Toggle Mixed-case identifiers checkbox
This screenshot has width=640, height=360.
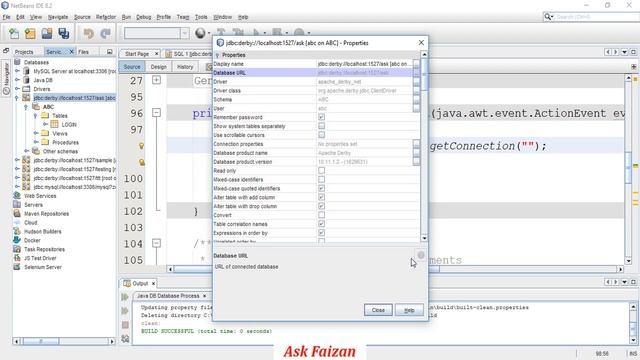(x=322, y=180)
